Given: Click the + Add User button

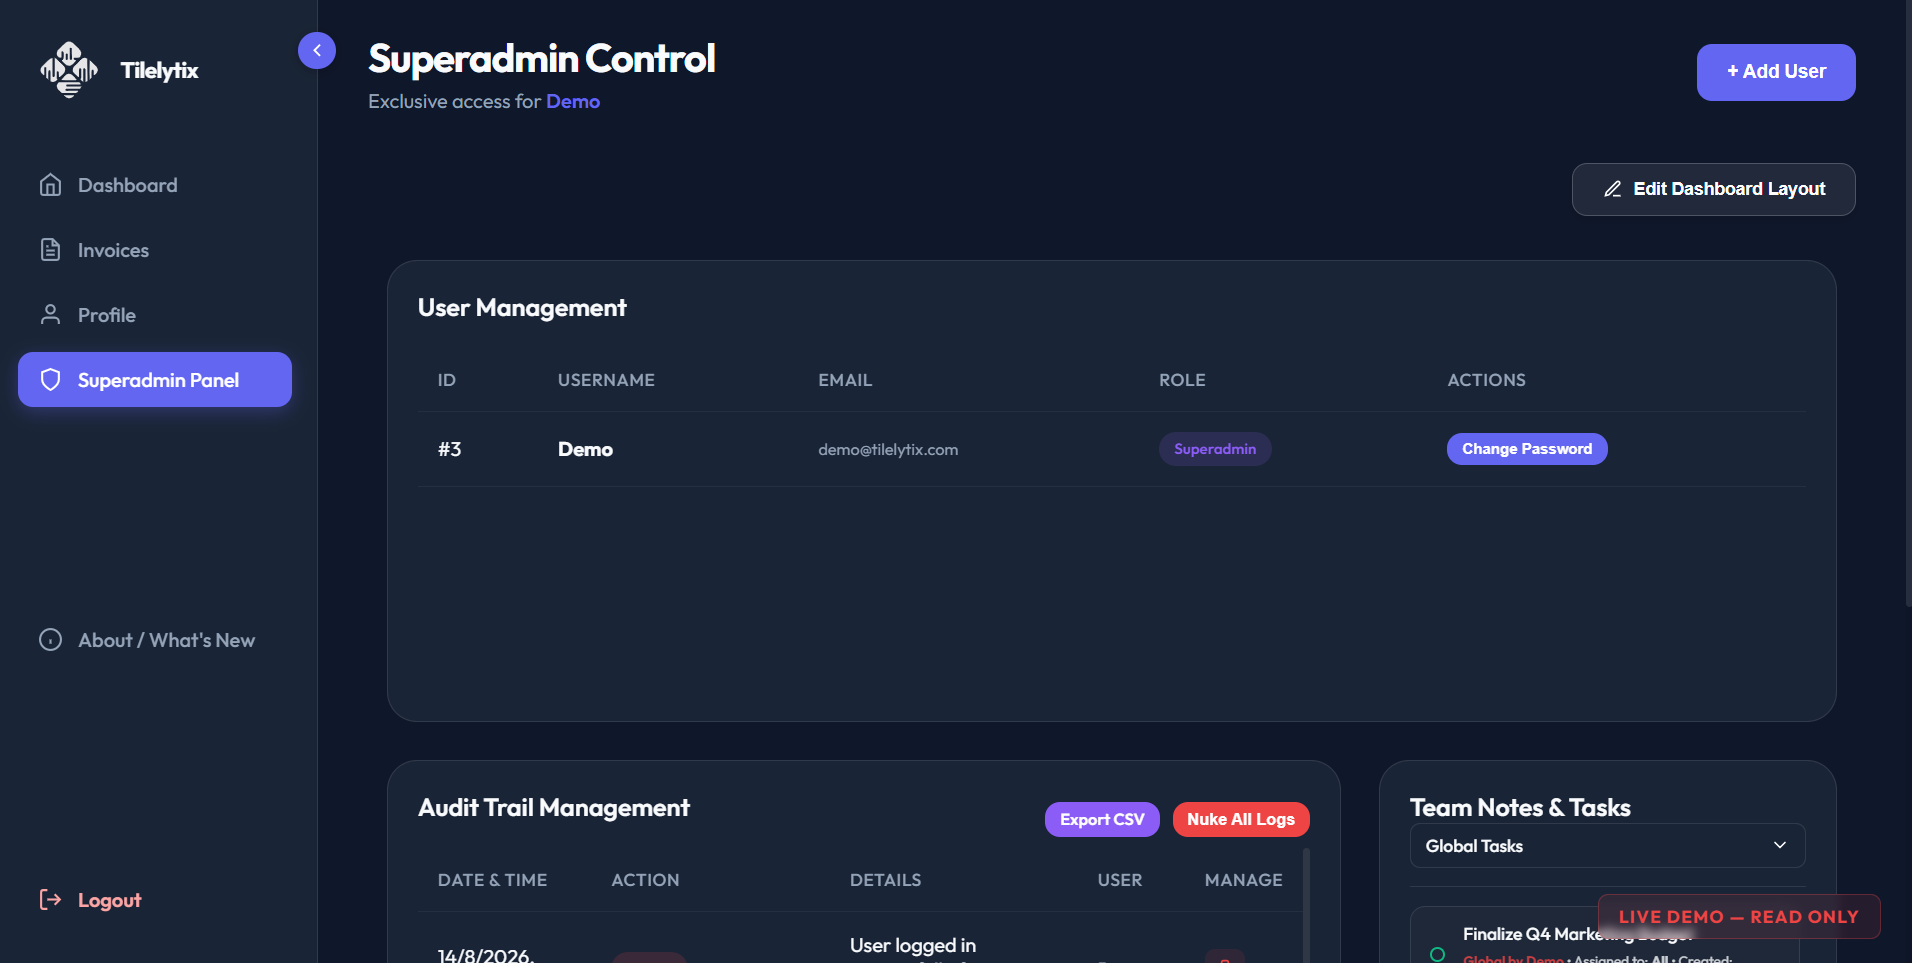Looking at the screenshot, I should tap(1776, 72).
